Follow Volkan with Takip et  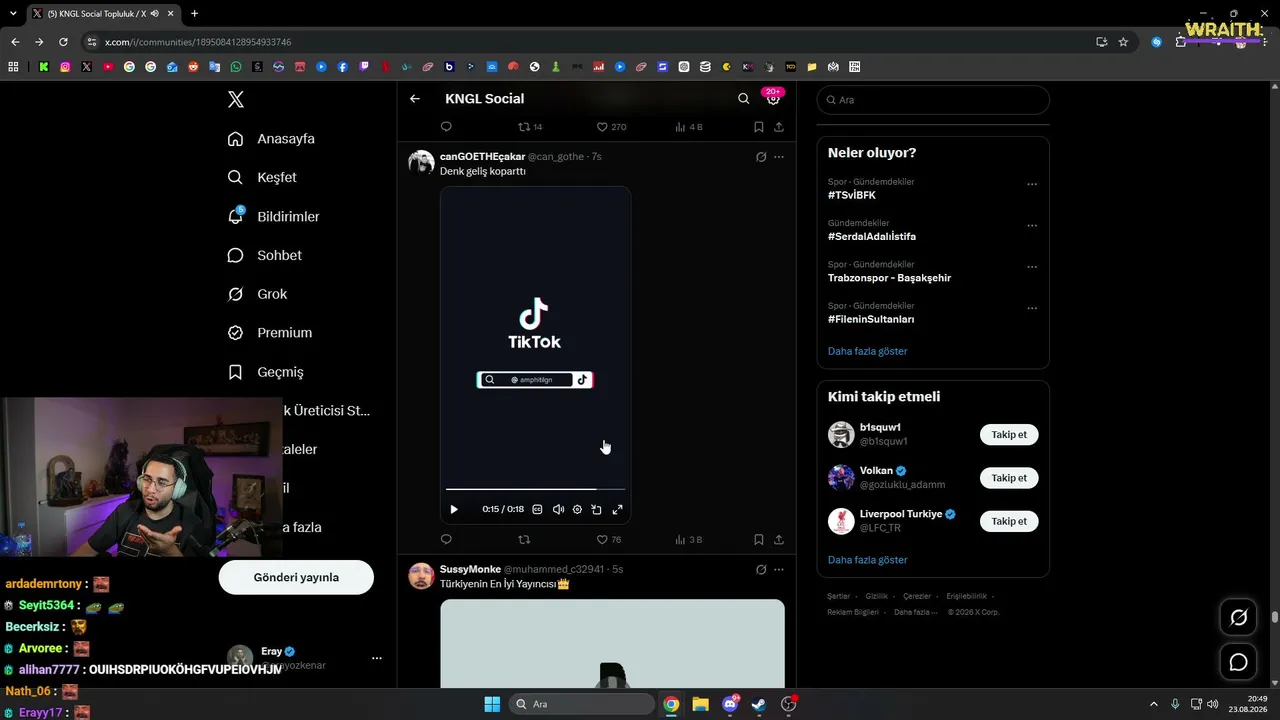[1009, 478]
